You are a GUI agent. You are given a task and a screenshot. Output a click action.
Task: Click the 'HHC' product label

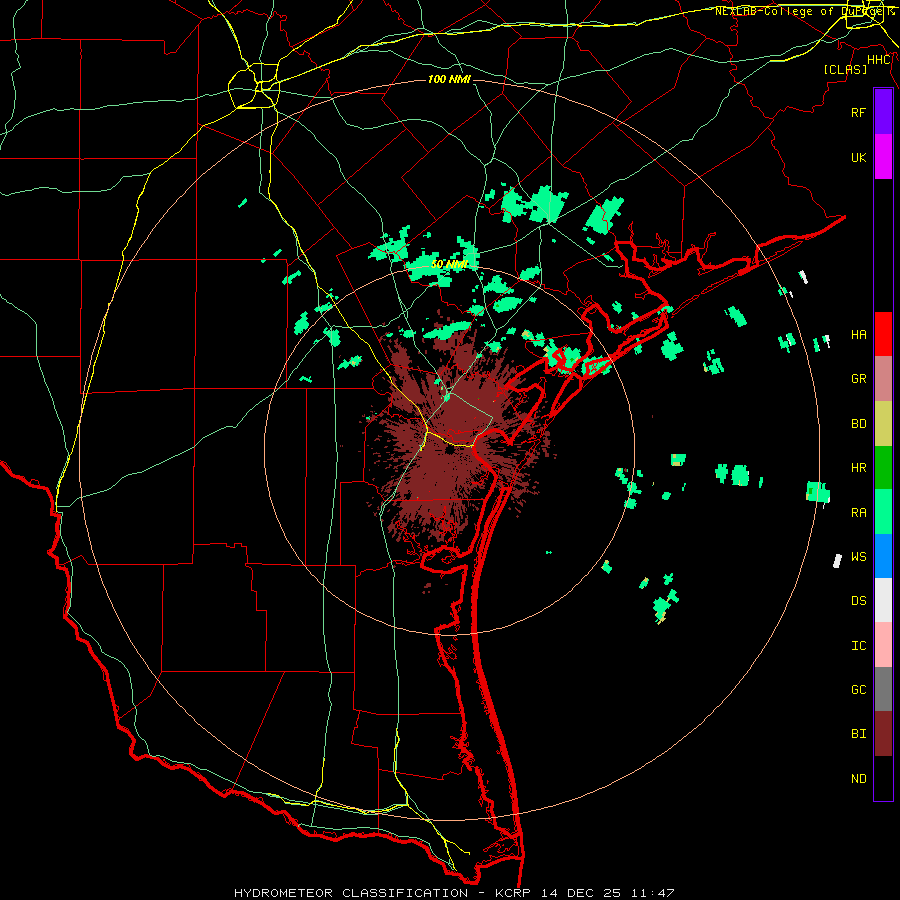click(879, 60)
